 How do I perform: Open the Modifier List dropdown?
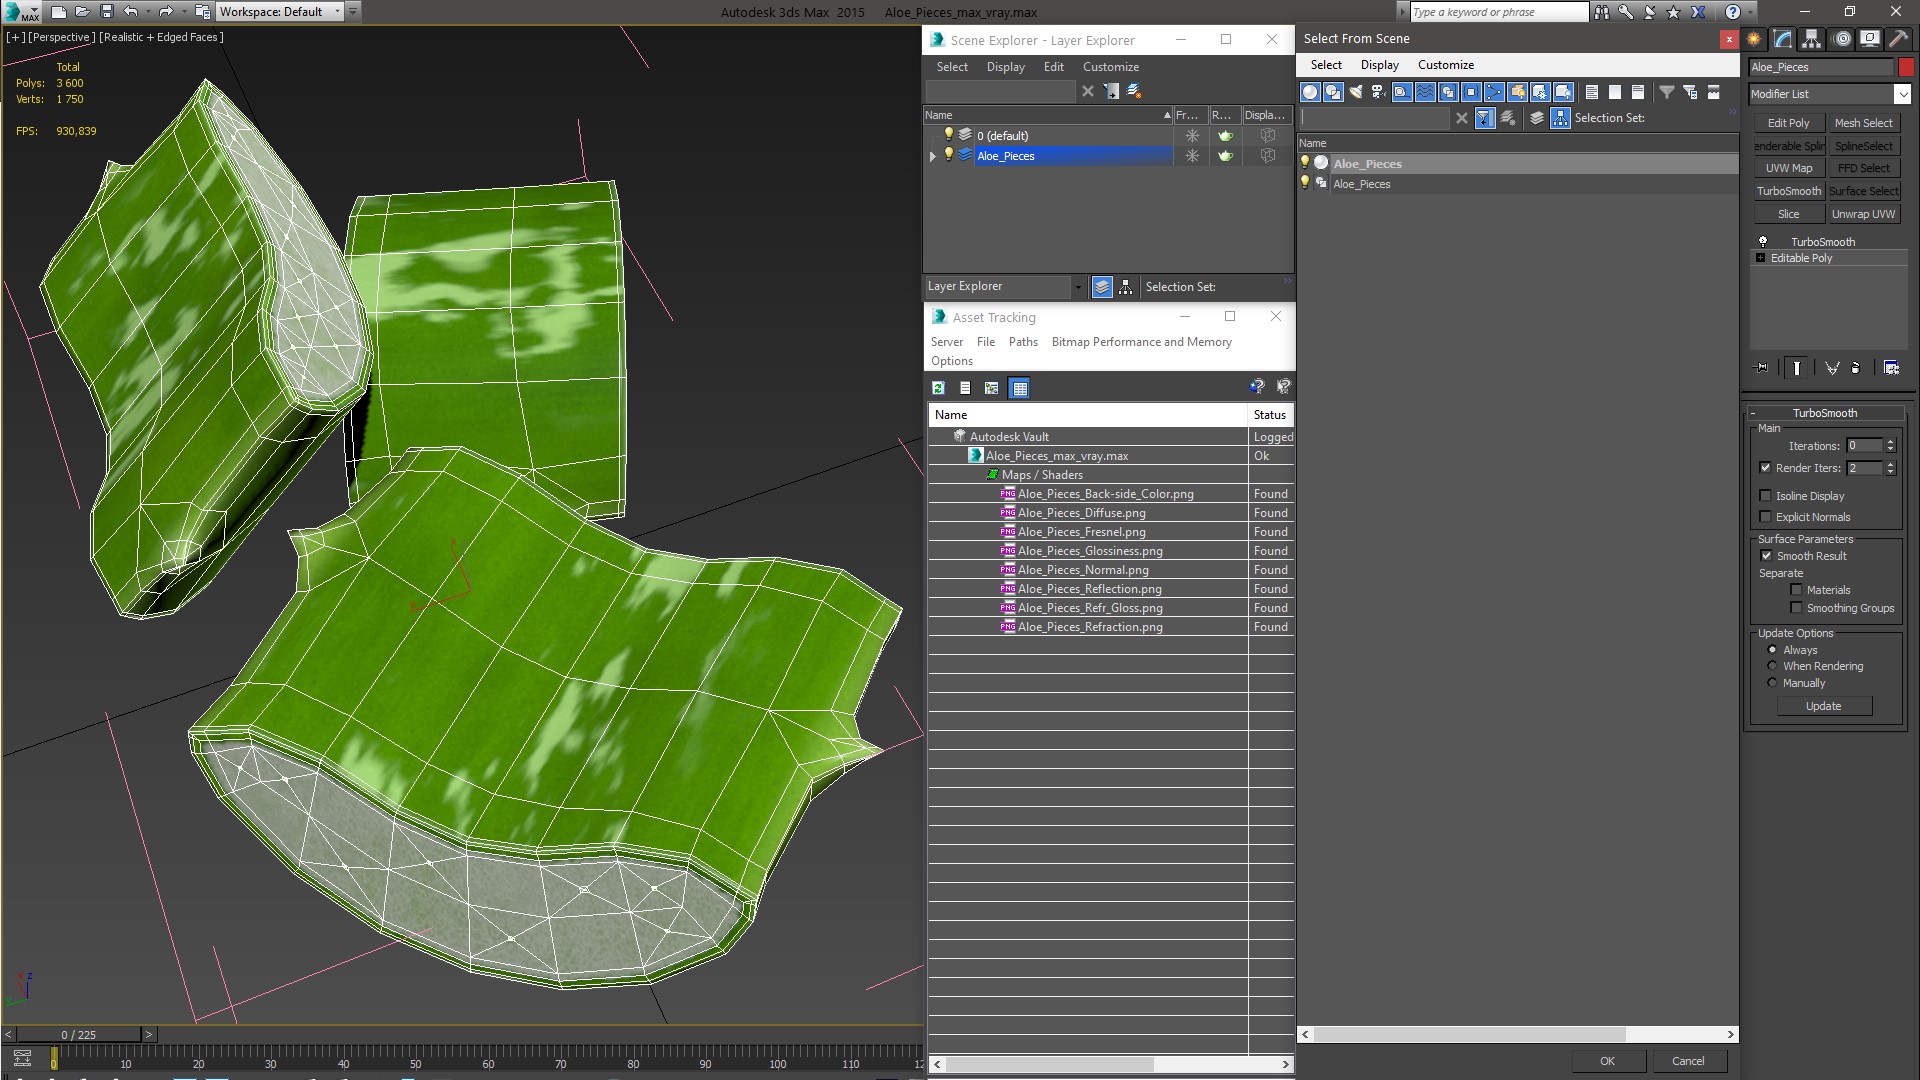(1901, 94)
